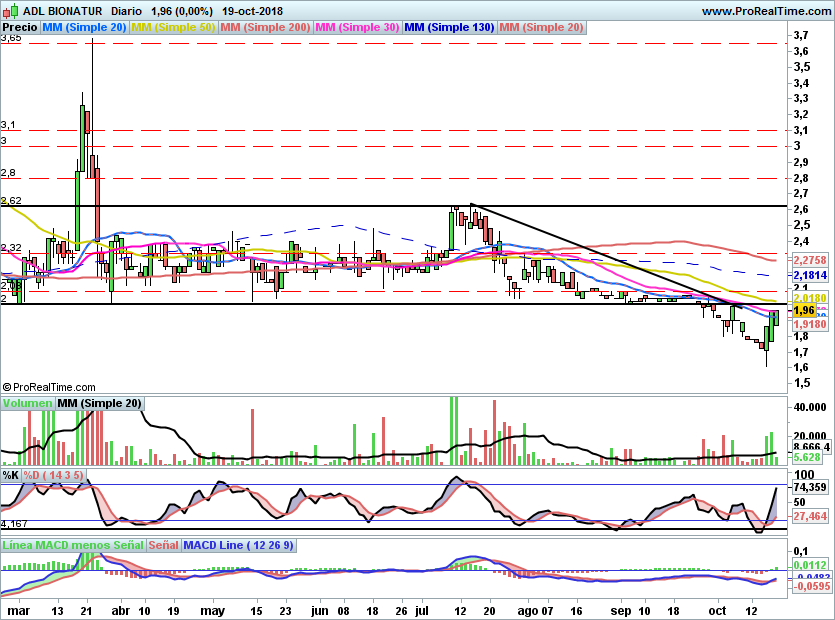
Task: Click the magenta MM (Simple 30) label
Action: pyautogui.click(x=357, y=27)
